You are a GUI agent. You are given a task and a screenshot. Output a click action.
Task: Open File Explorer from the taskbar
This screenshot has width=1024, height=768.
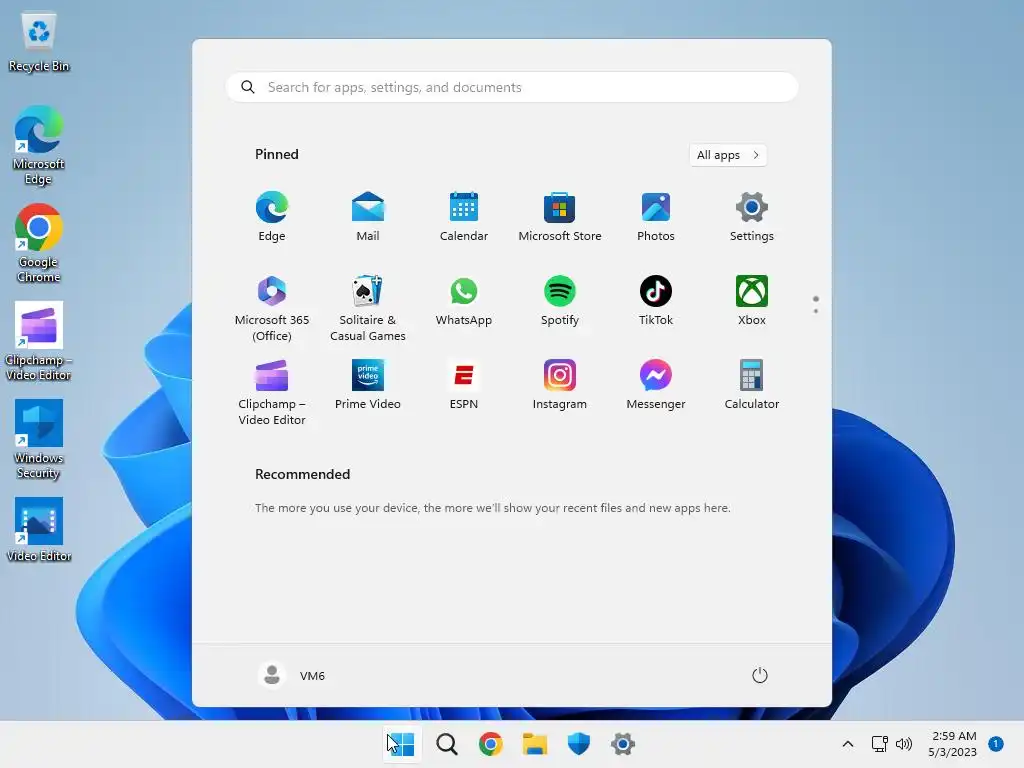[x=535, y=744]
